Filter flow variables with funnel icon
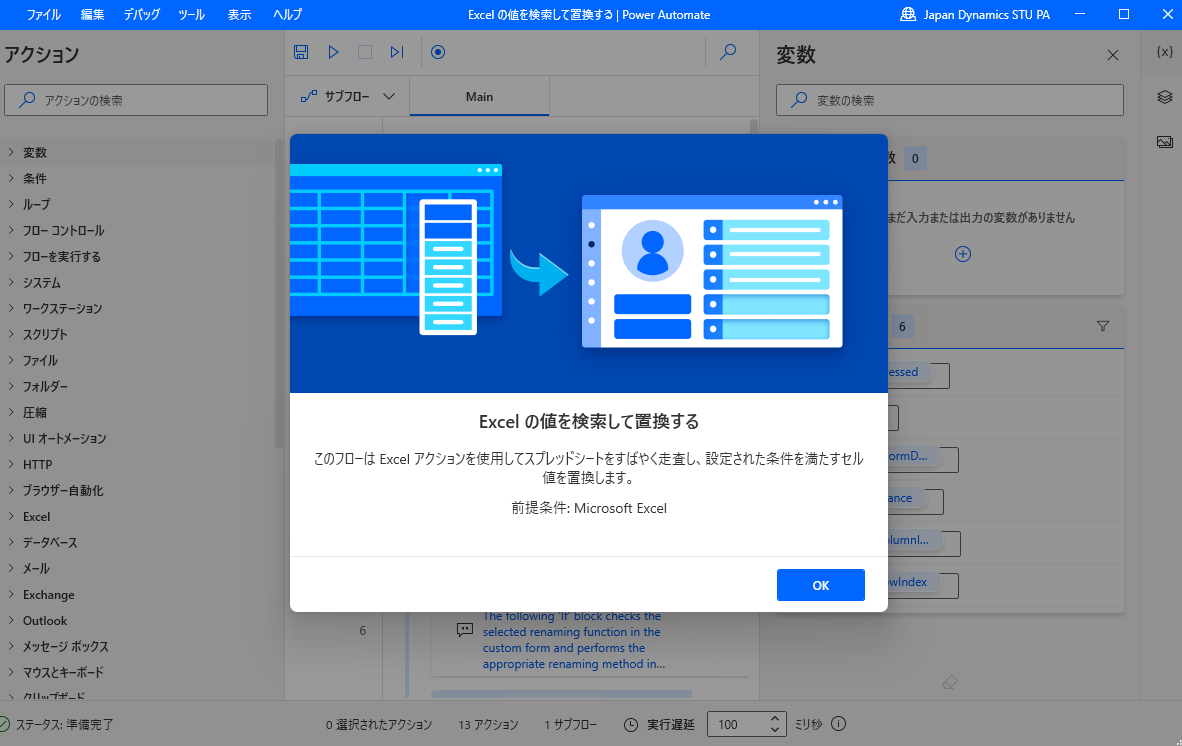 point(1103,326)
